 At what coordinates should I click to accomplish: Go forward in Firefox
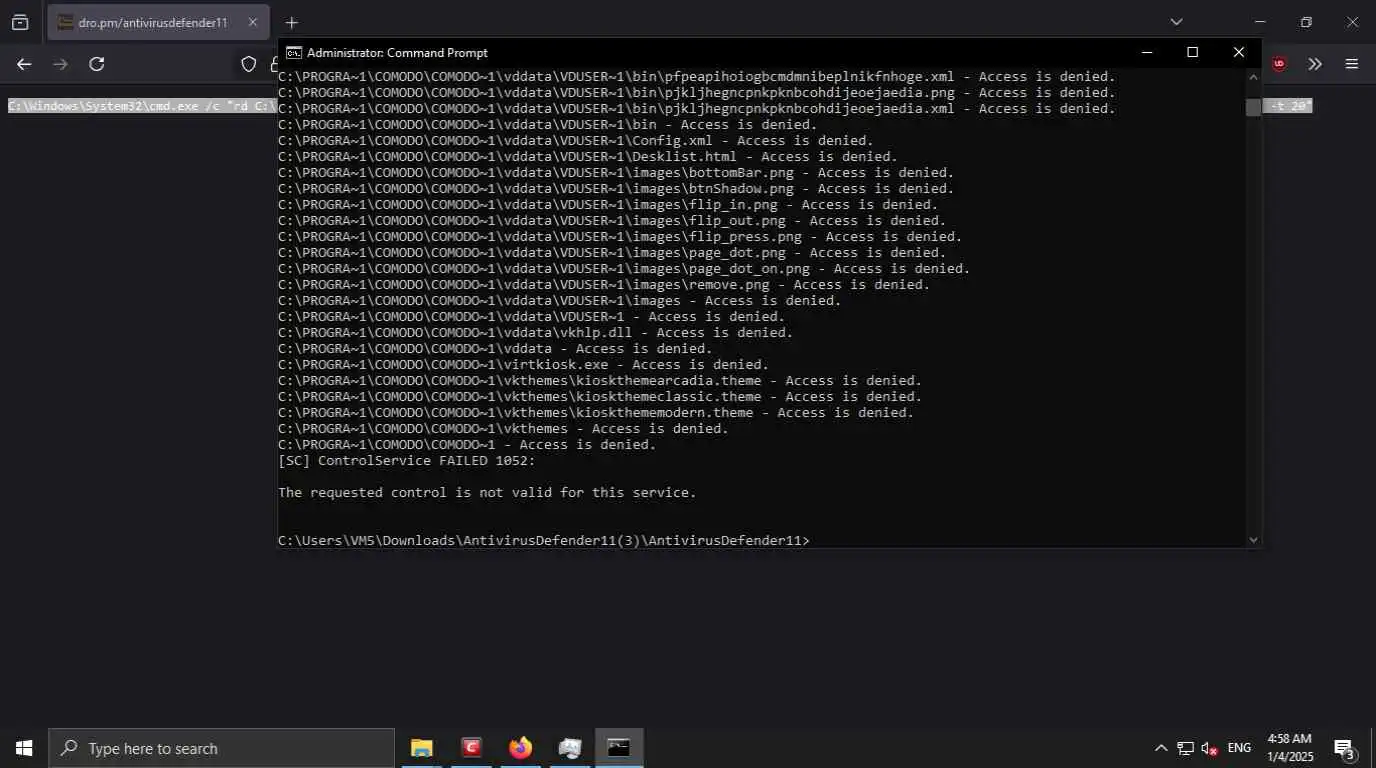pos(60,64)
